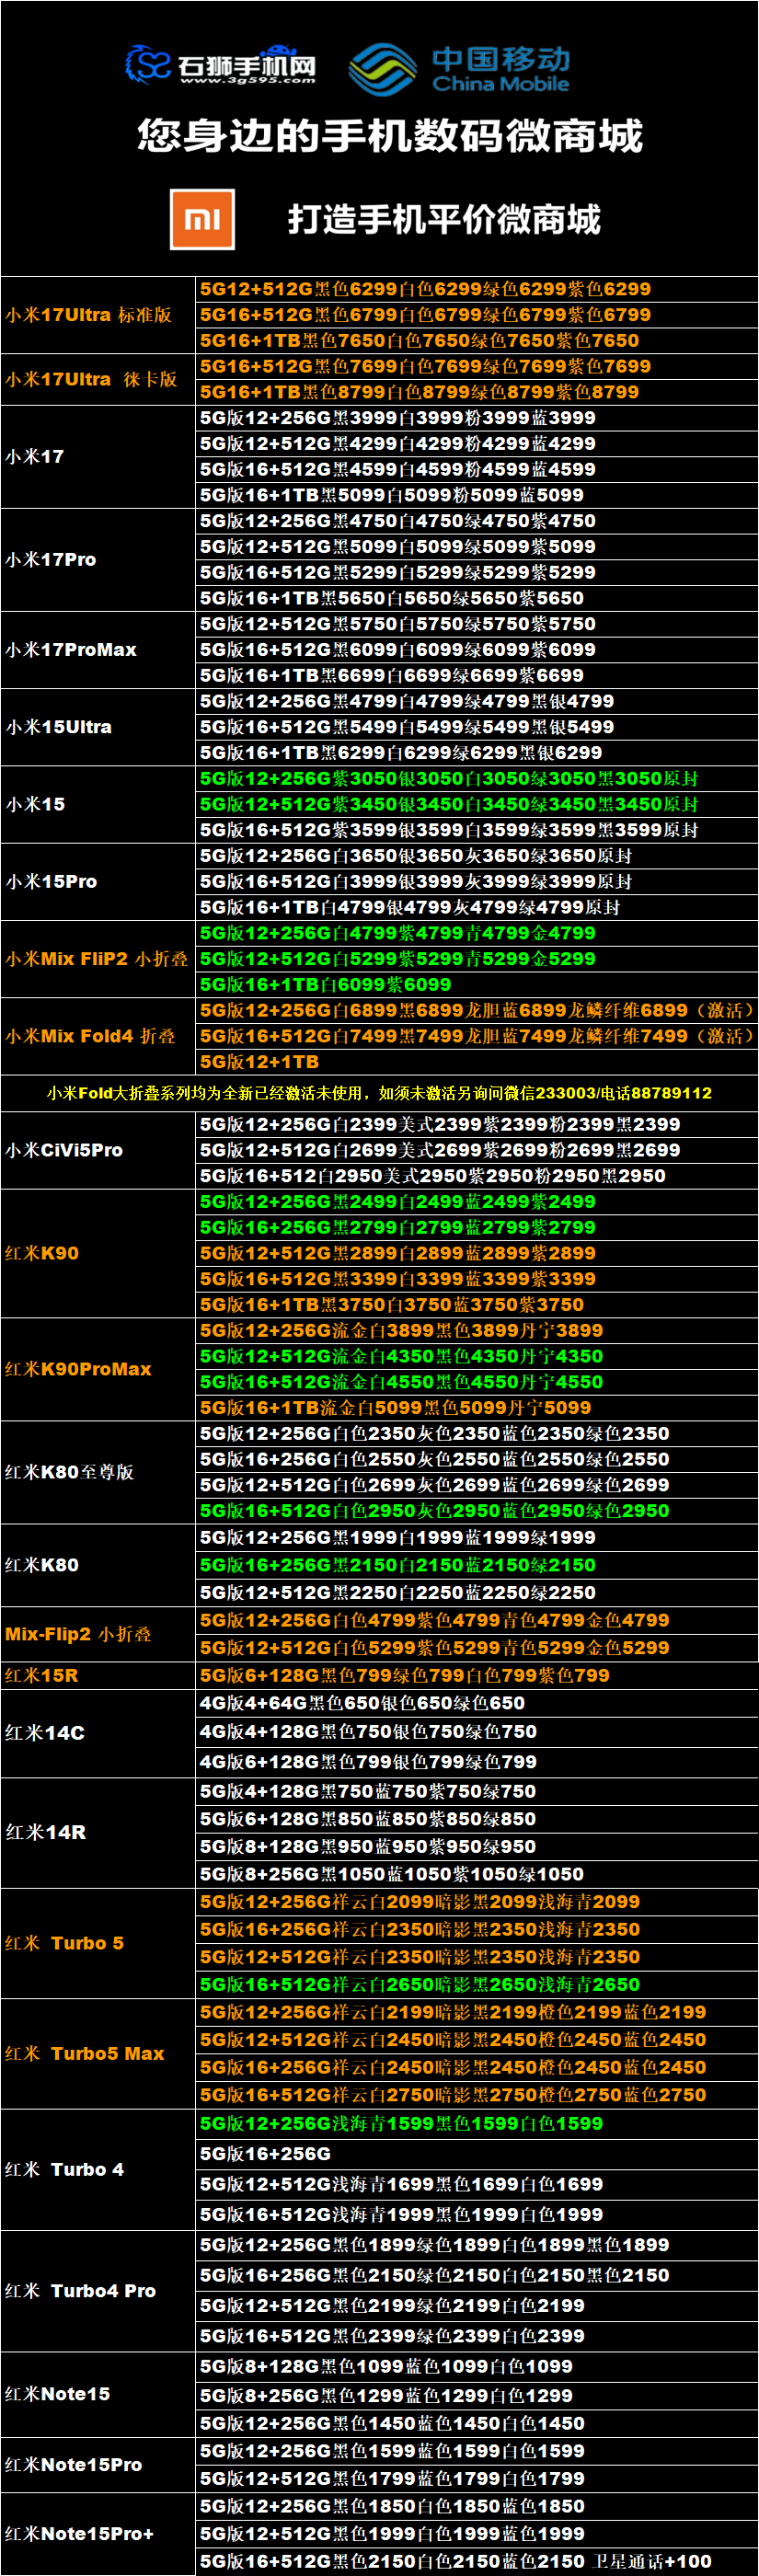
Task: Select the 小米17Ultra 徕卡版 model cell
Action: click(91, 379)
